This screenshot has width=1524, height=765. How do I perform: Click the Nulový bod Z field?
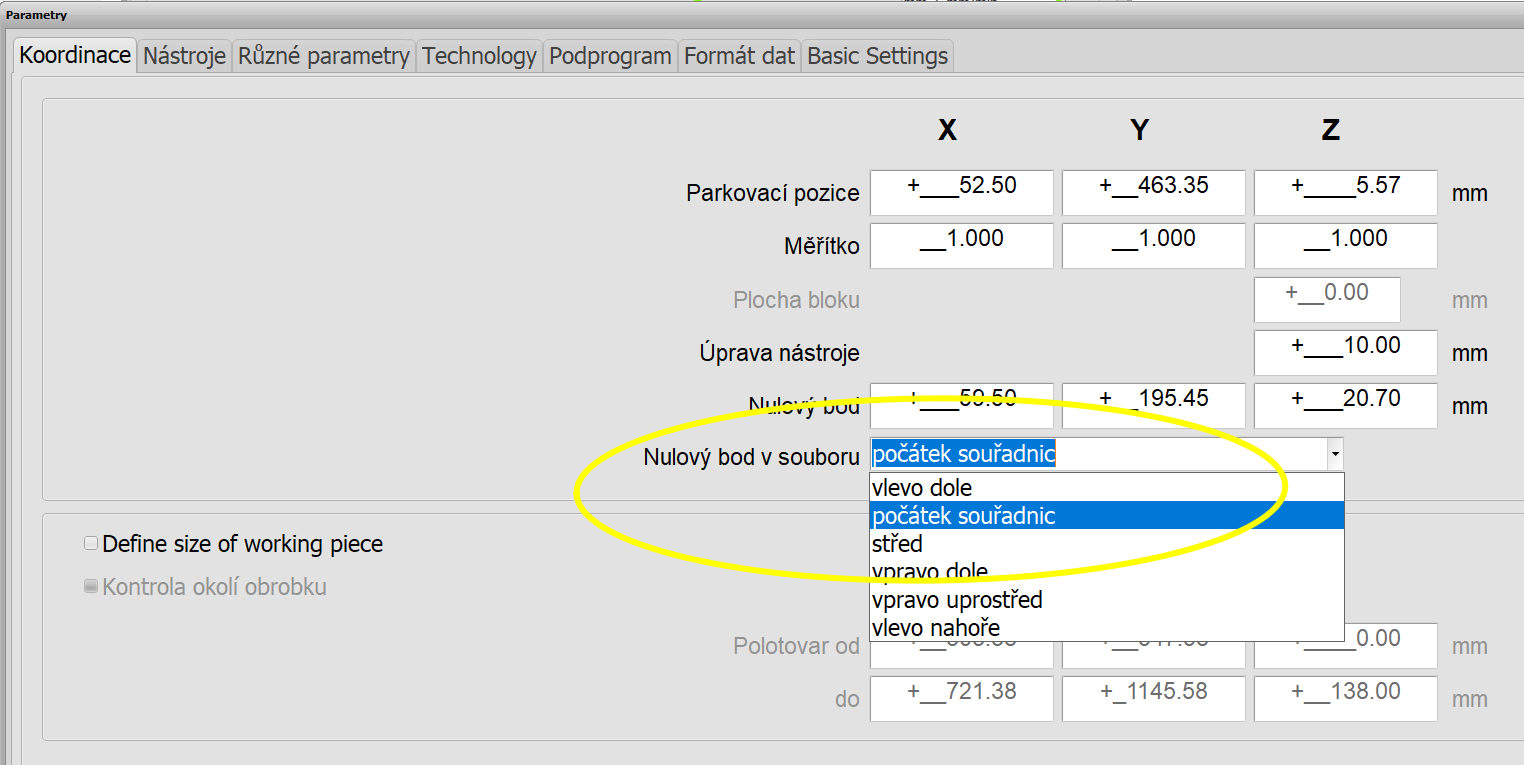[1345, 406]
